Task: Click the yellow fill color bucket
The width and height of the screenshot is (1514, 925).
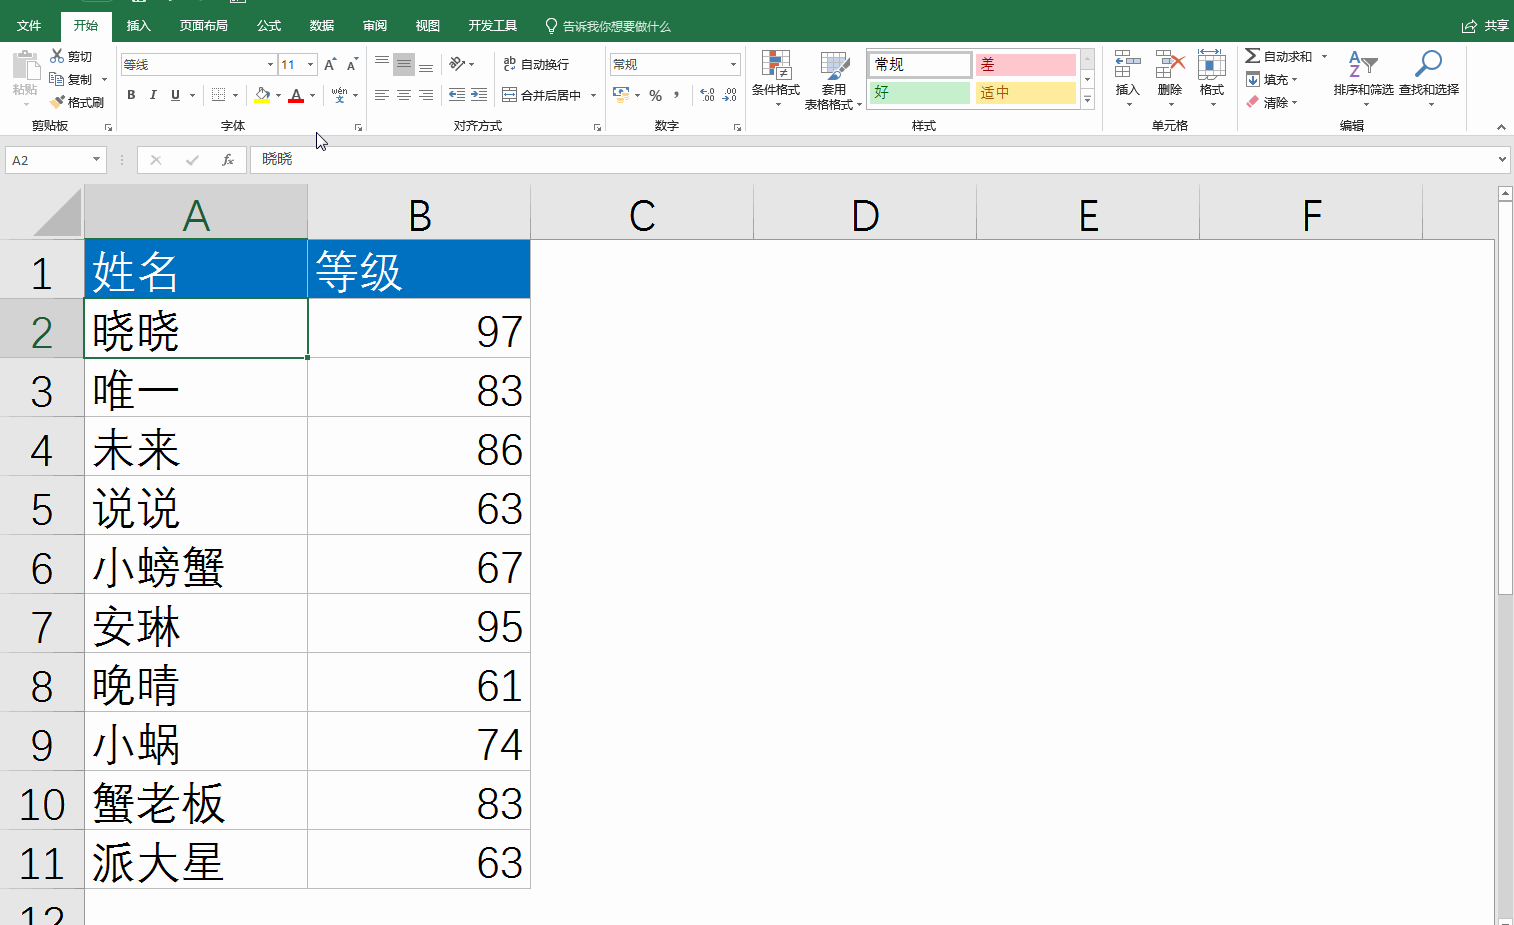Action: (261, 95)
